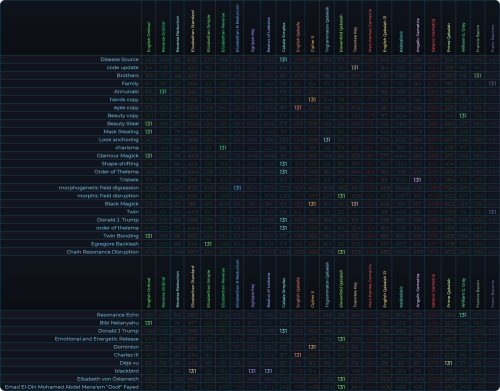Click highlighted 131 in Emotional and Energetic Release row
This screenshot has width=500, height=391.
[341, 339]
